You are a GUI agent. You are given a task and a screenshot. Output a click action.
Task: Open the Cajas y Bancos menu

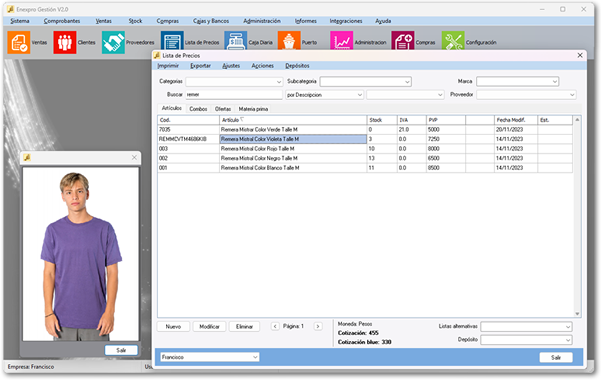point(211,21)
